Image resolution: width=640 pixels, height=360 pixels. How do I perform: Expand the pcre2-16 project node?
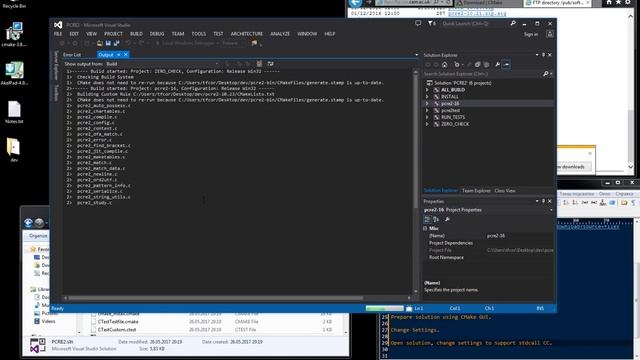[427, 104]
